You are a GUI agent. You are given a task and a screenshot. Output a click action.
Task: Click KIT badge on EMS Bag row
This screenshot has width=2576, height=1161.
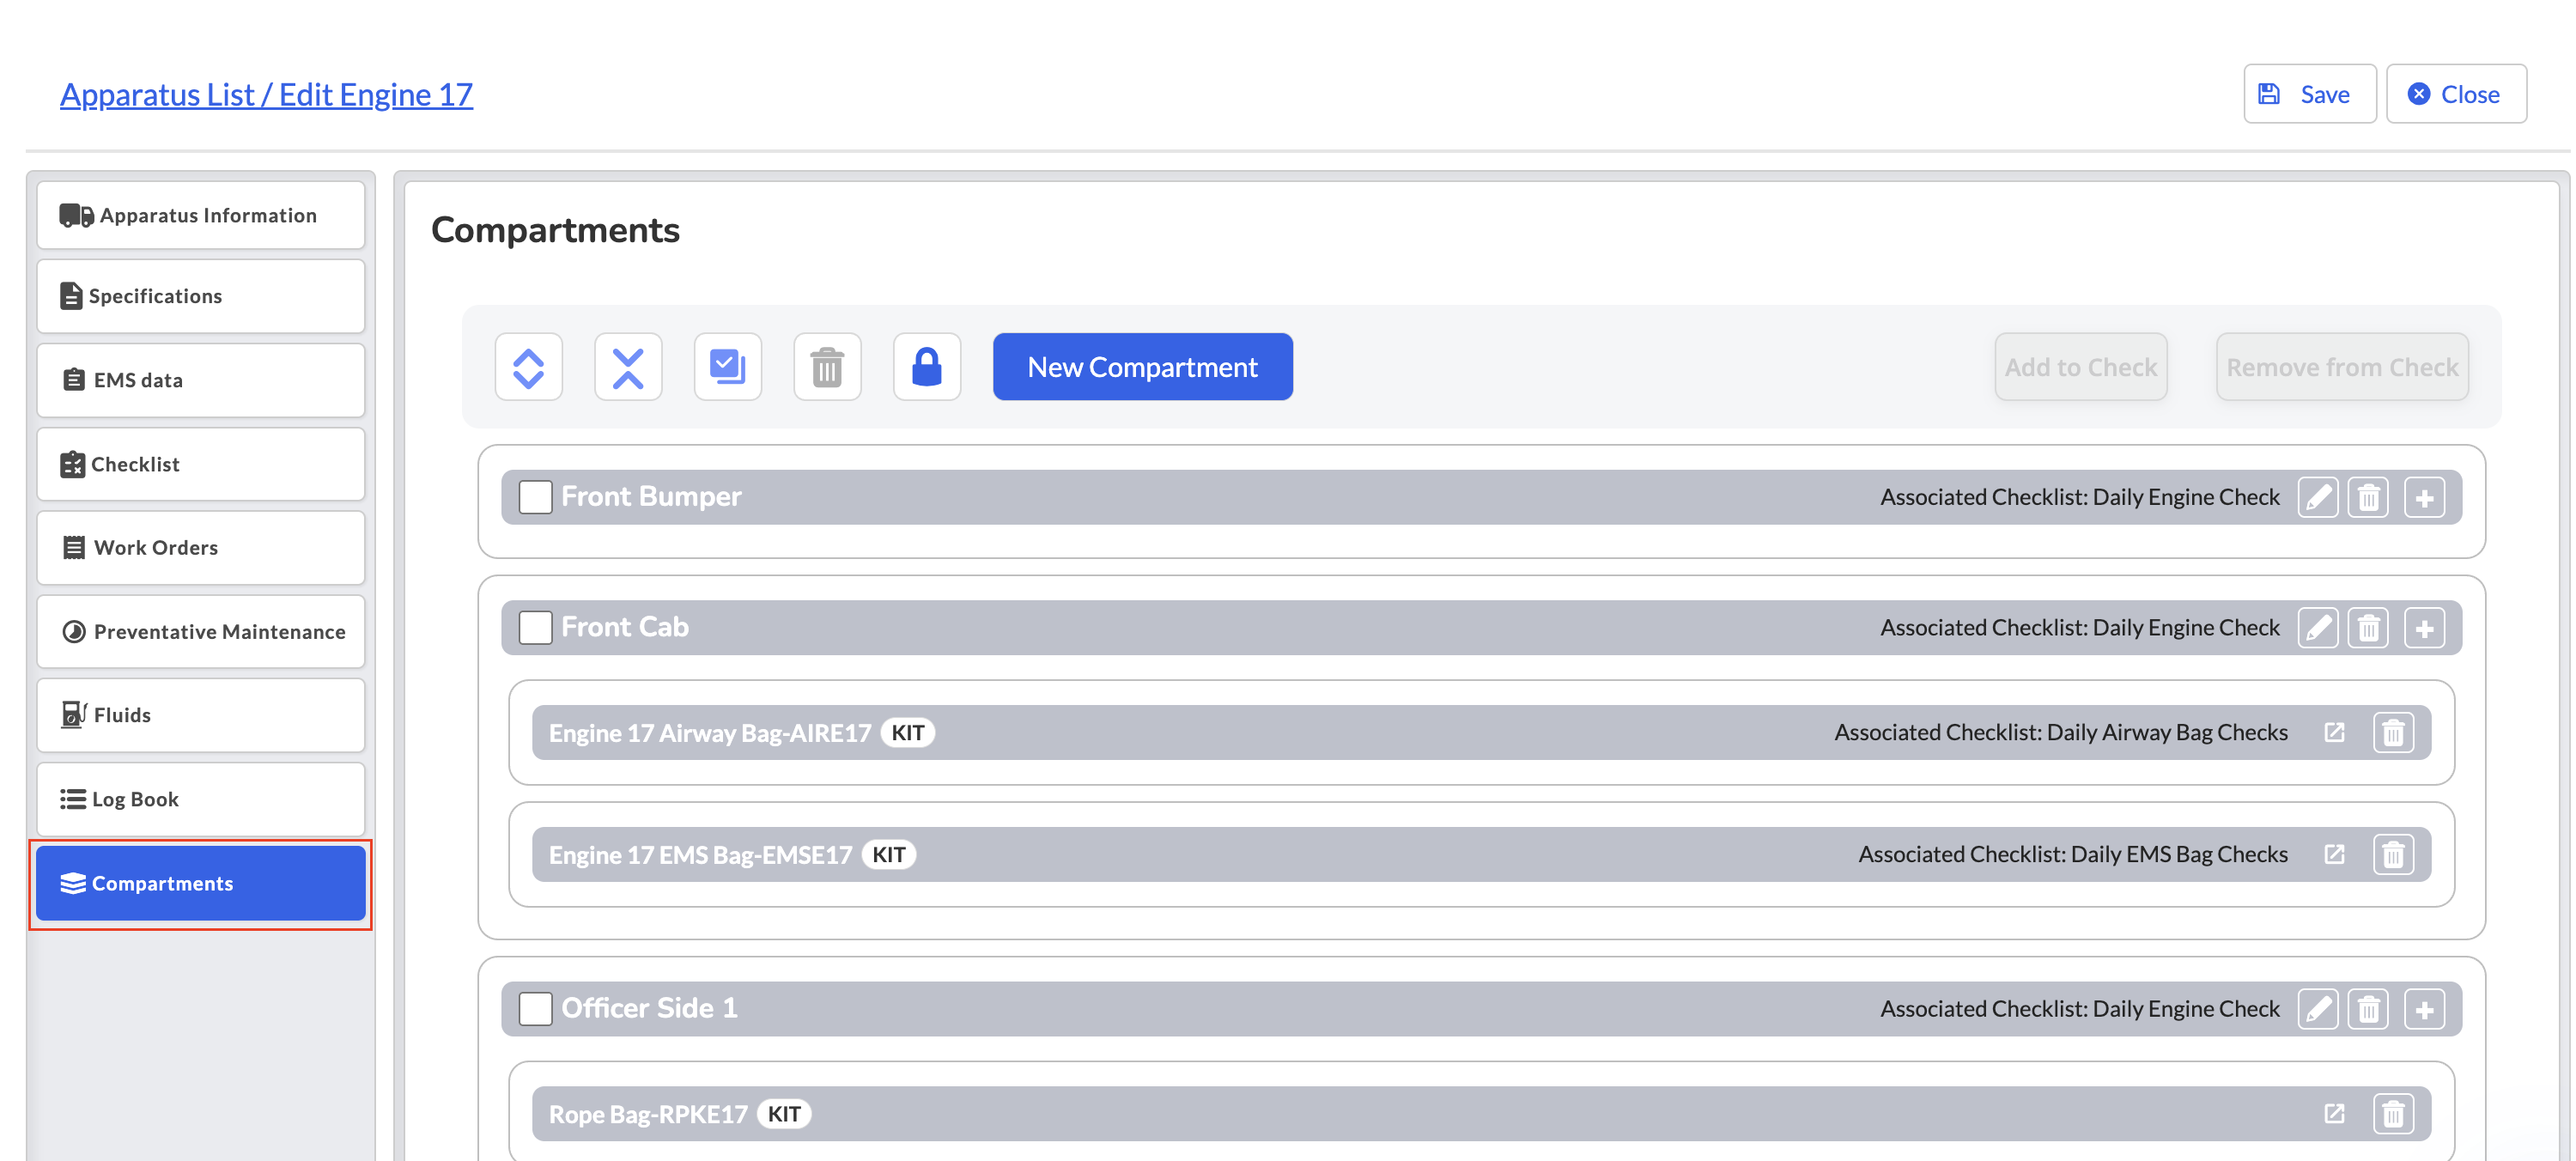click(888, 855)
